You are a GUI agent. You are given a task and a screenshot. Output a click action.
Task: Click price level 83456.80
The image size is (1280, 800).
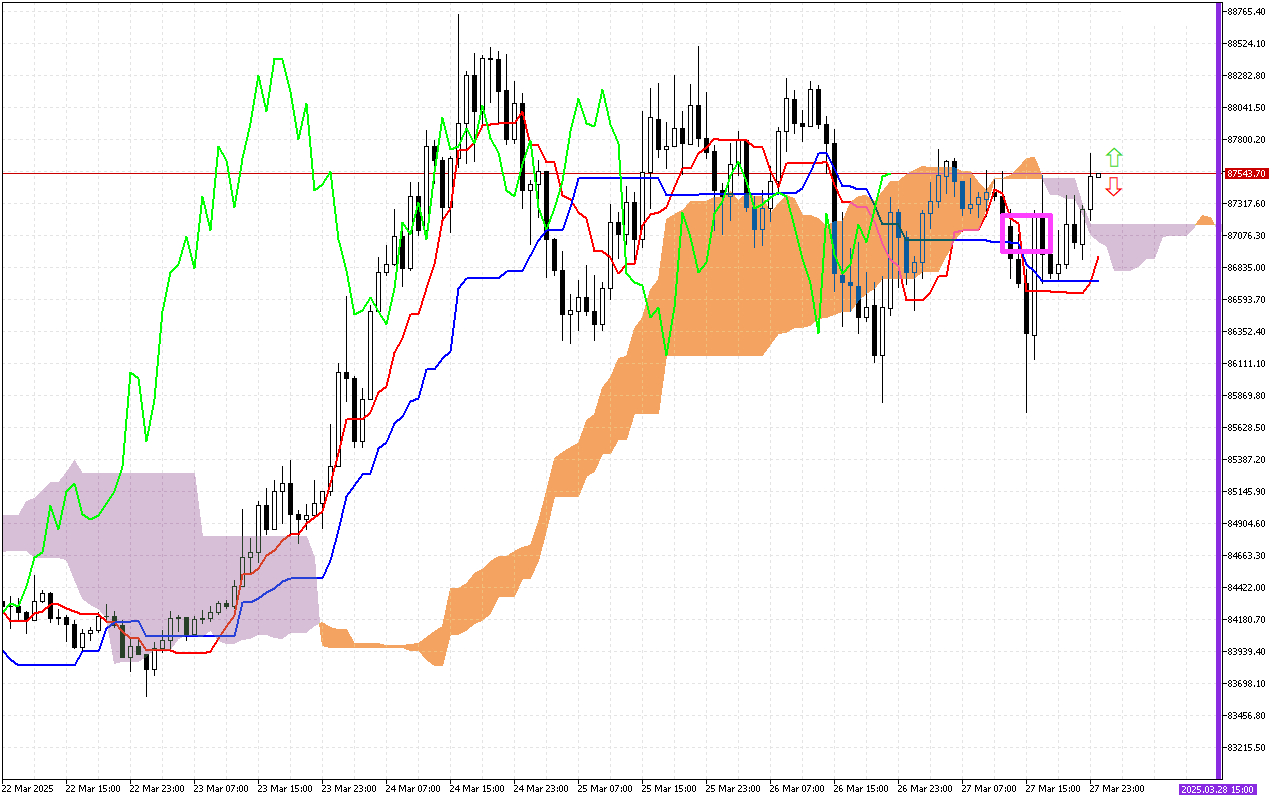(x=1246, y=716)
